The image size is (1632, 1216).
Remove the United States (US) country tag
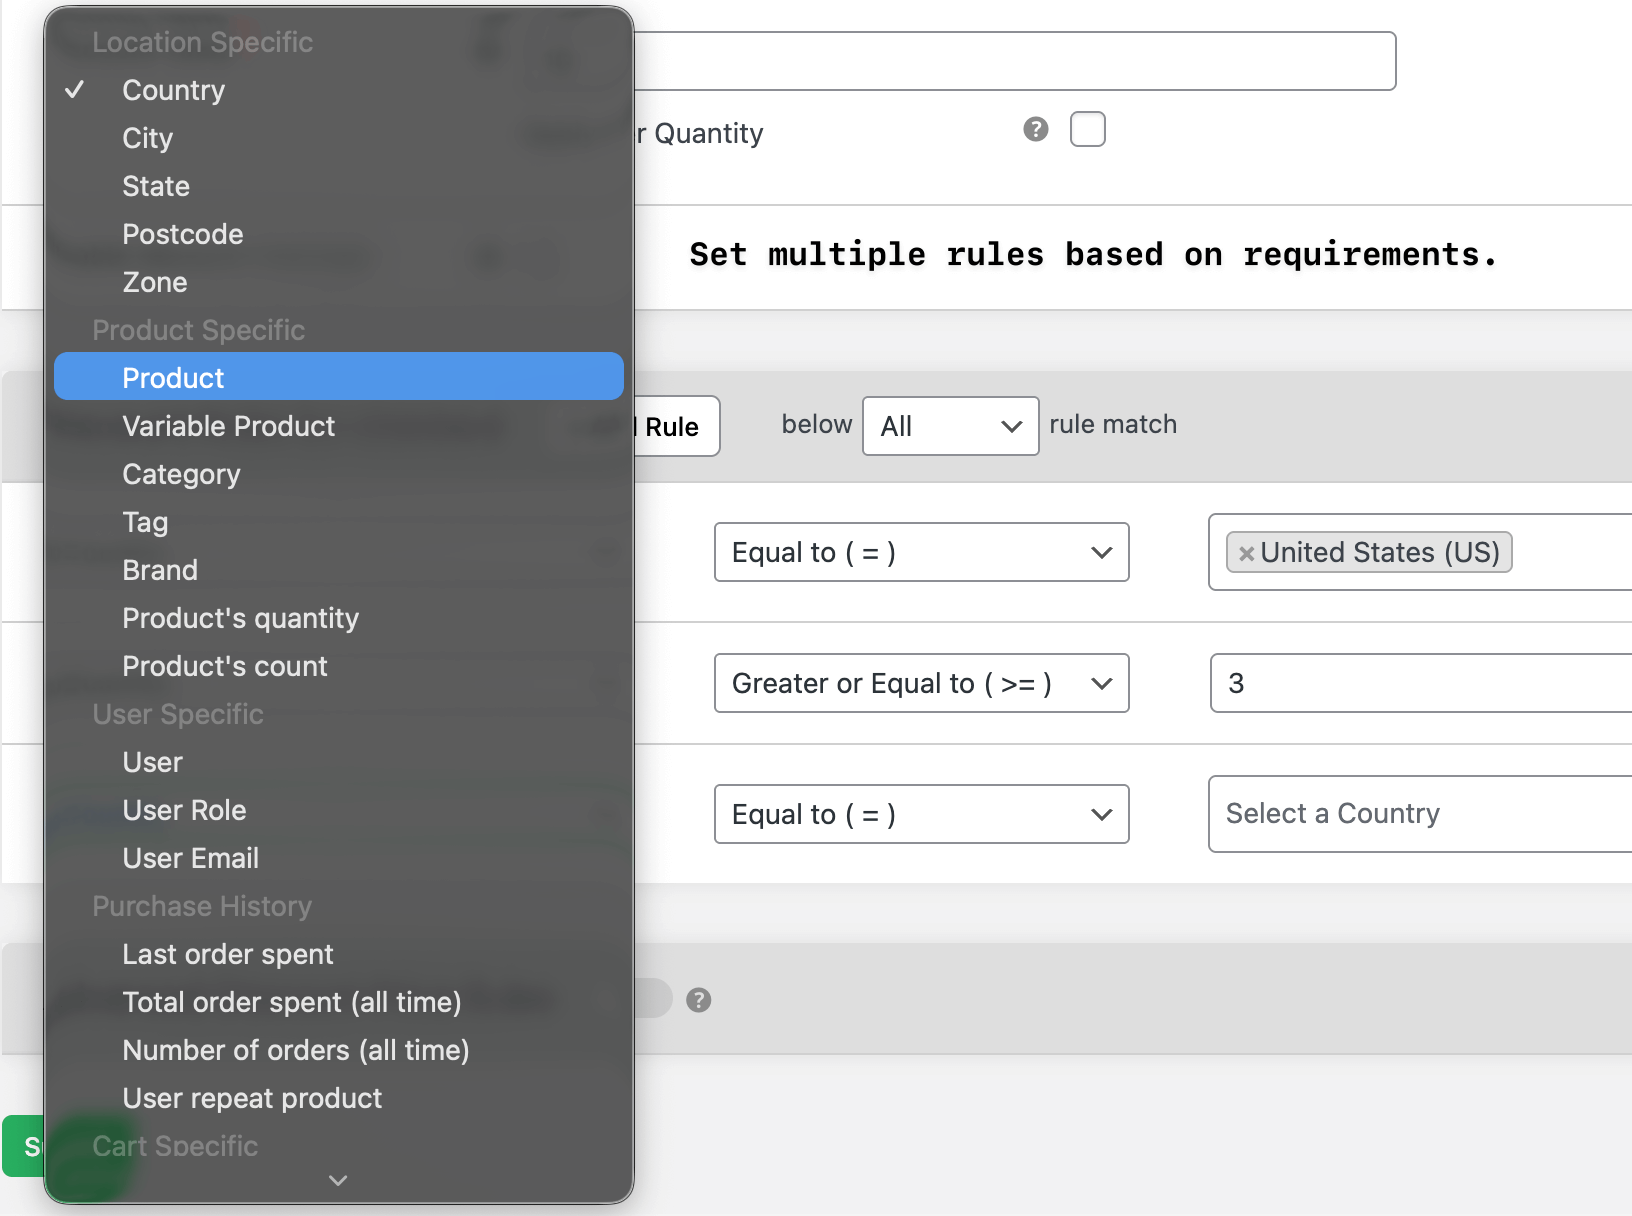1244,552
